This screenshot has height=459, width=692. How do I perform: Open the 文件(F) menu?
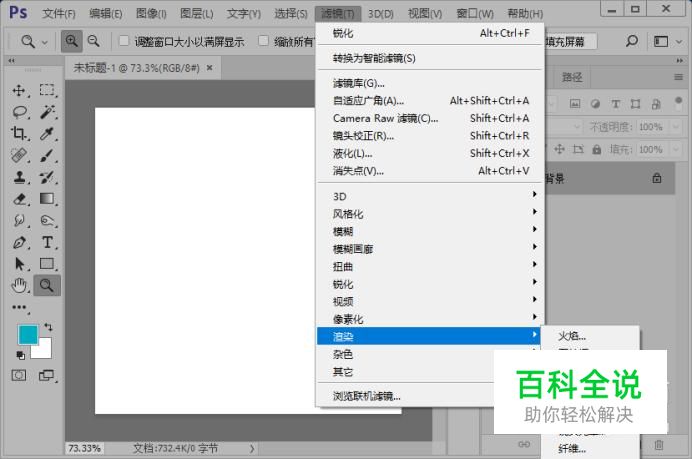[x=59, y=14]
